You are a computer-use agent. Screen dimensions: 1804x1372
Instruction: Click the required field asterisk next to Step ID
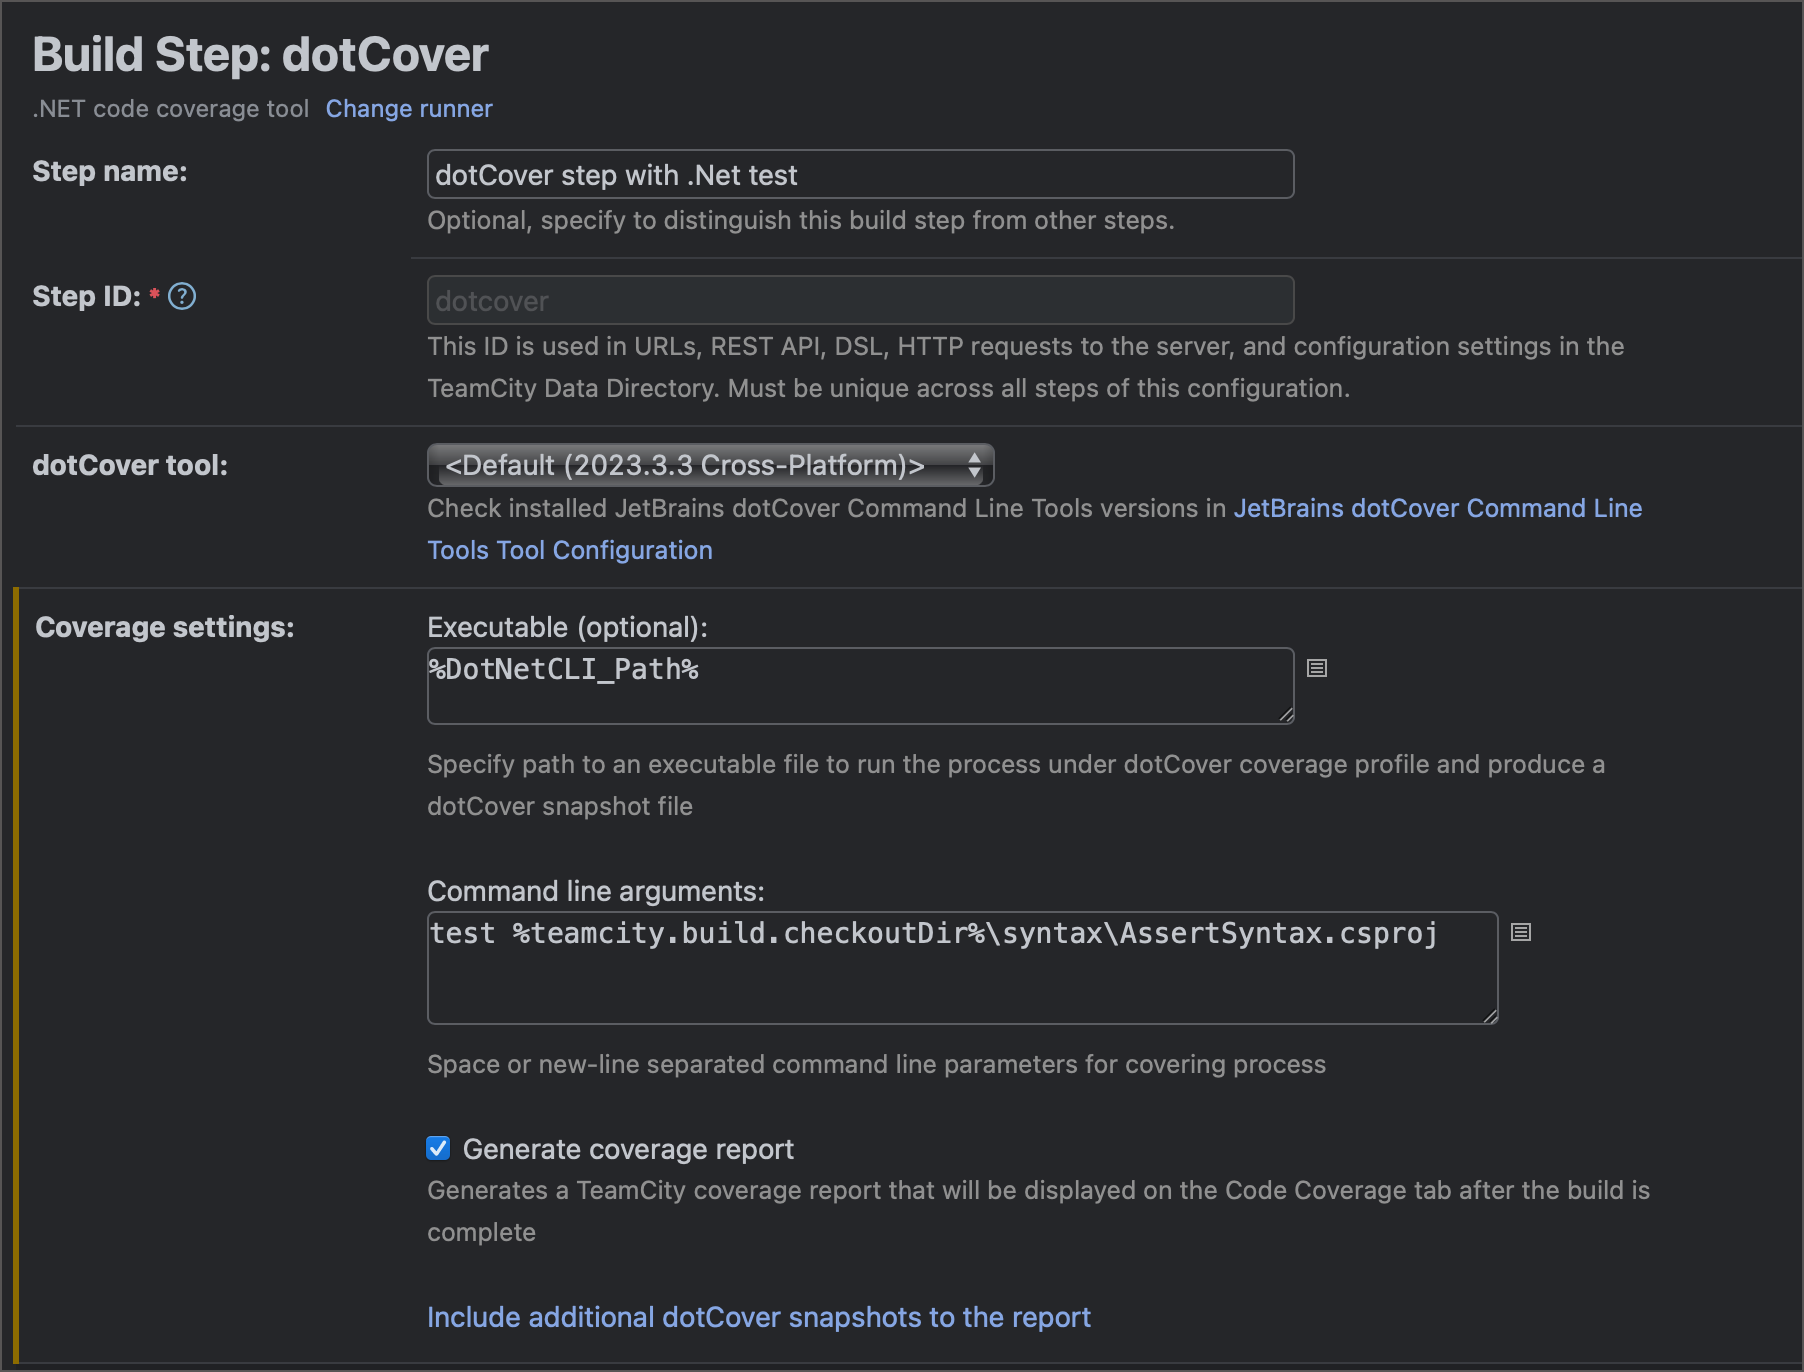click(155, 292)
